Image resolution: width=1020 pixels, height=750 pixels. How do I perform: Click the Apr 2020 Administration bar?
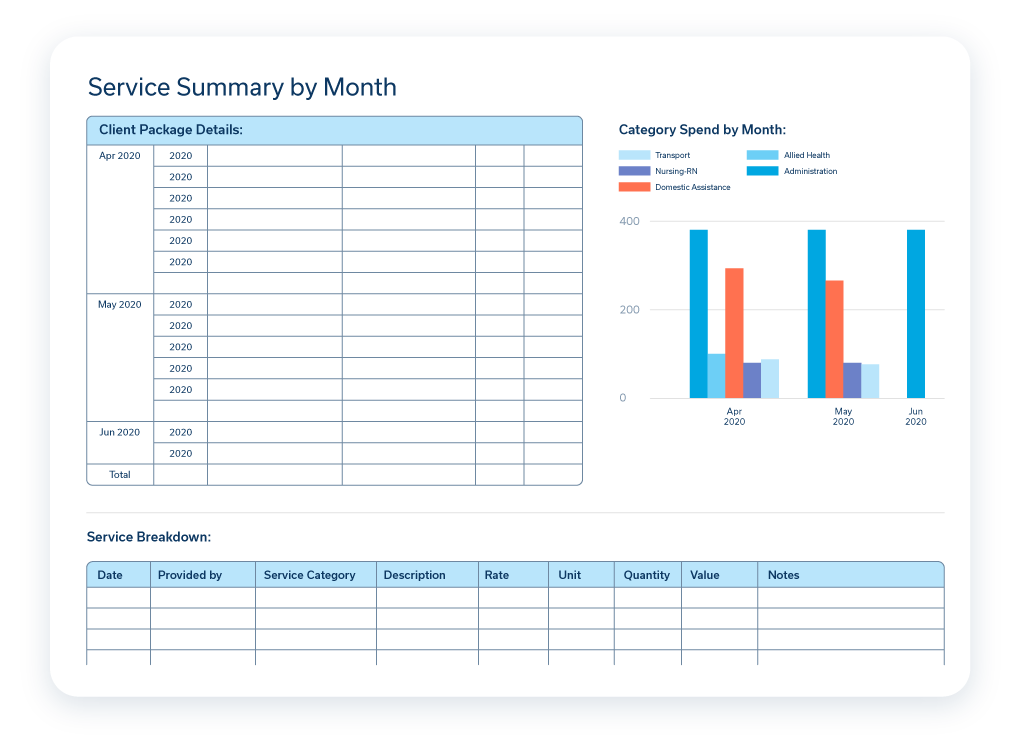(698, 314)
